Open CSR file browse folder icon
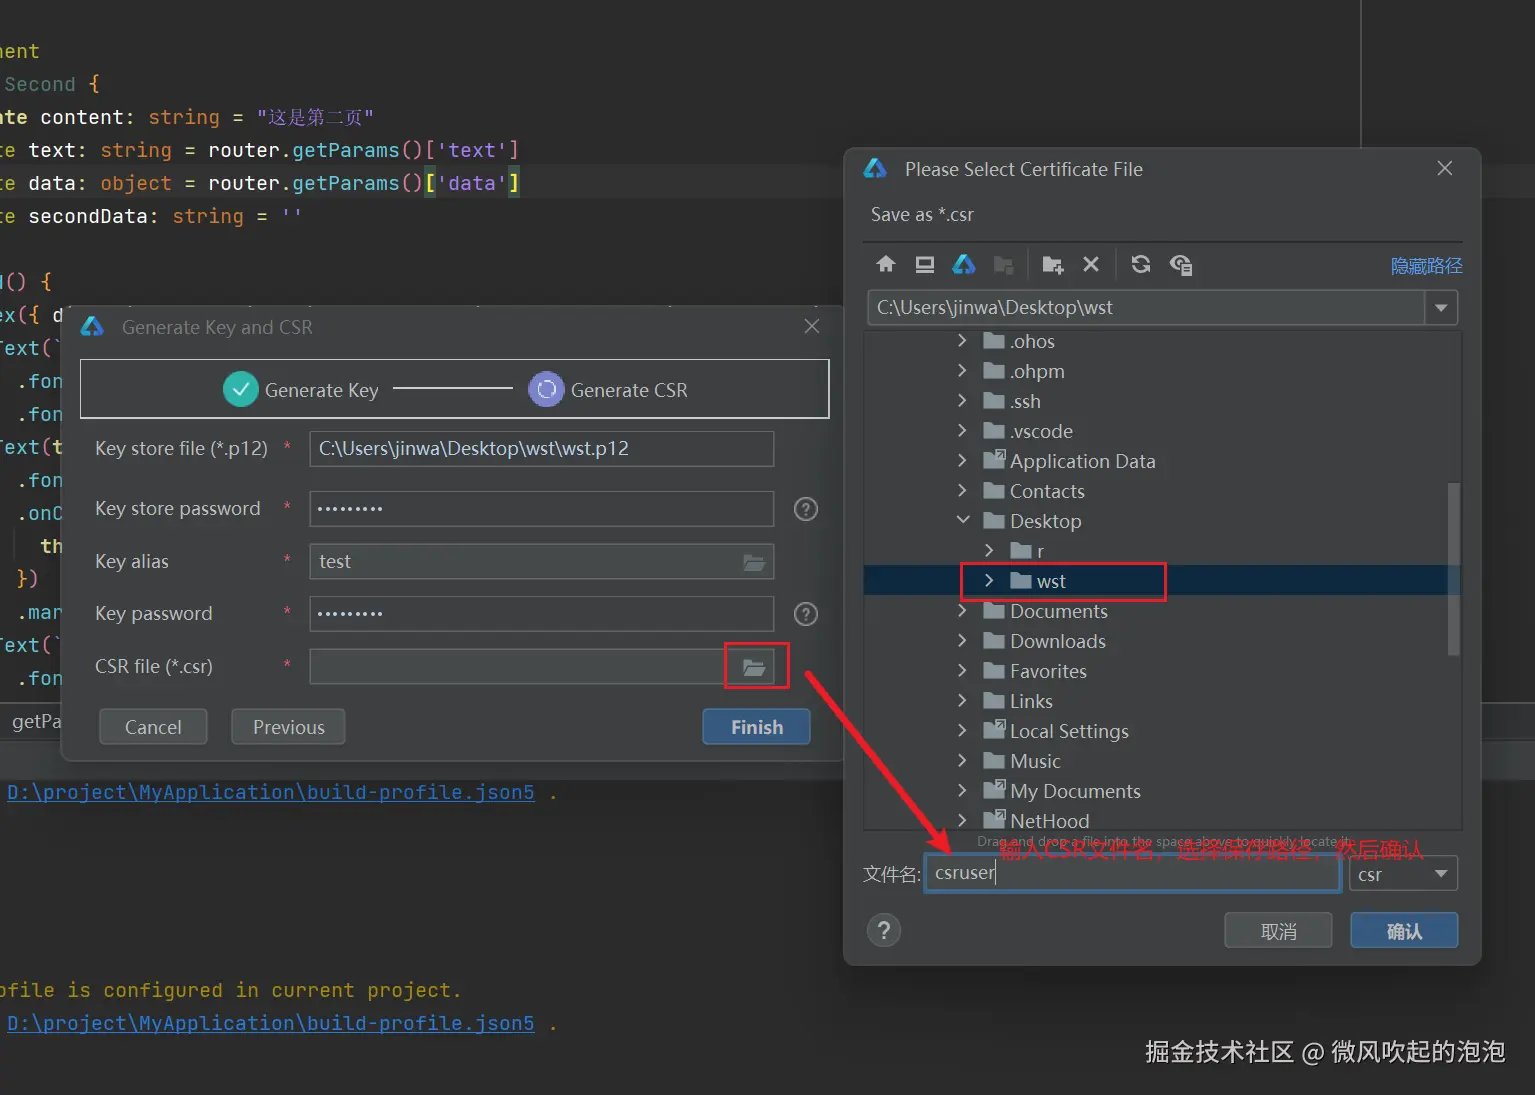This screenshot has width=1535, height=1095. coord(754,667)
